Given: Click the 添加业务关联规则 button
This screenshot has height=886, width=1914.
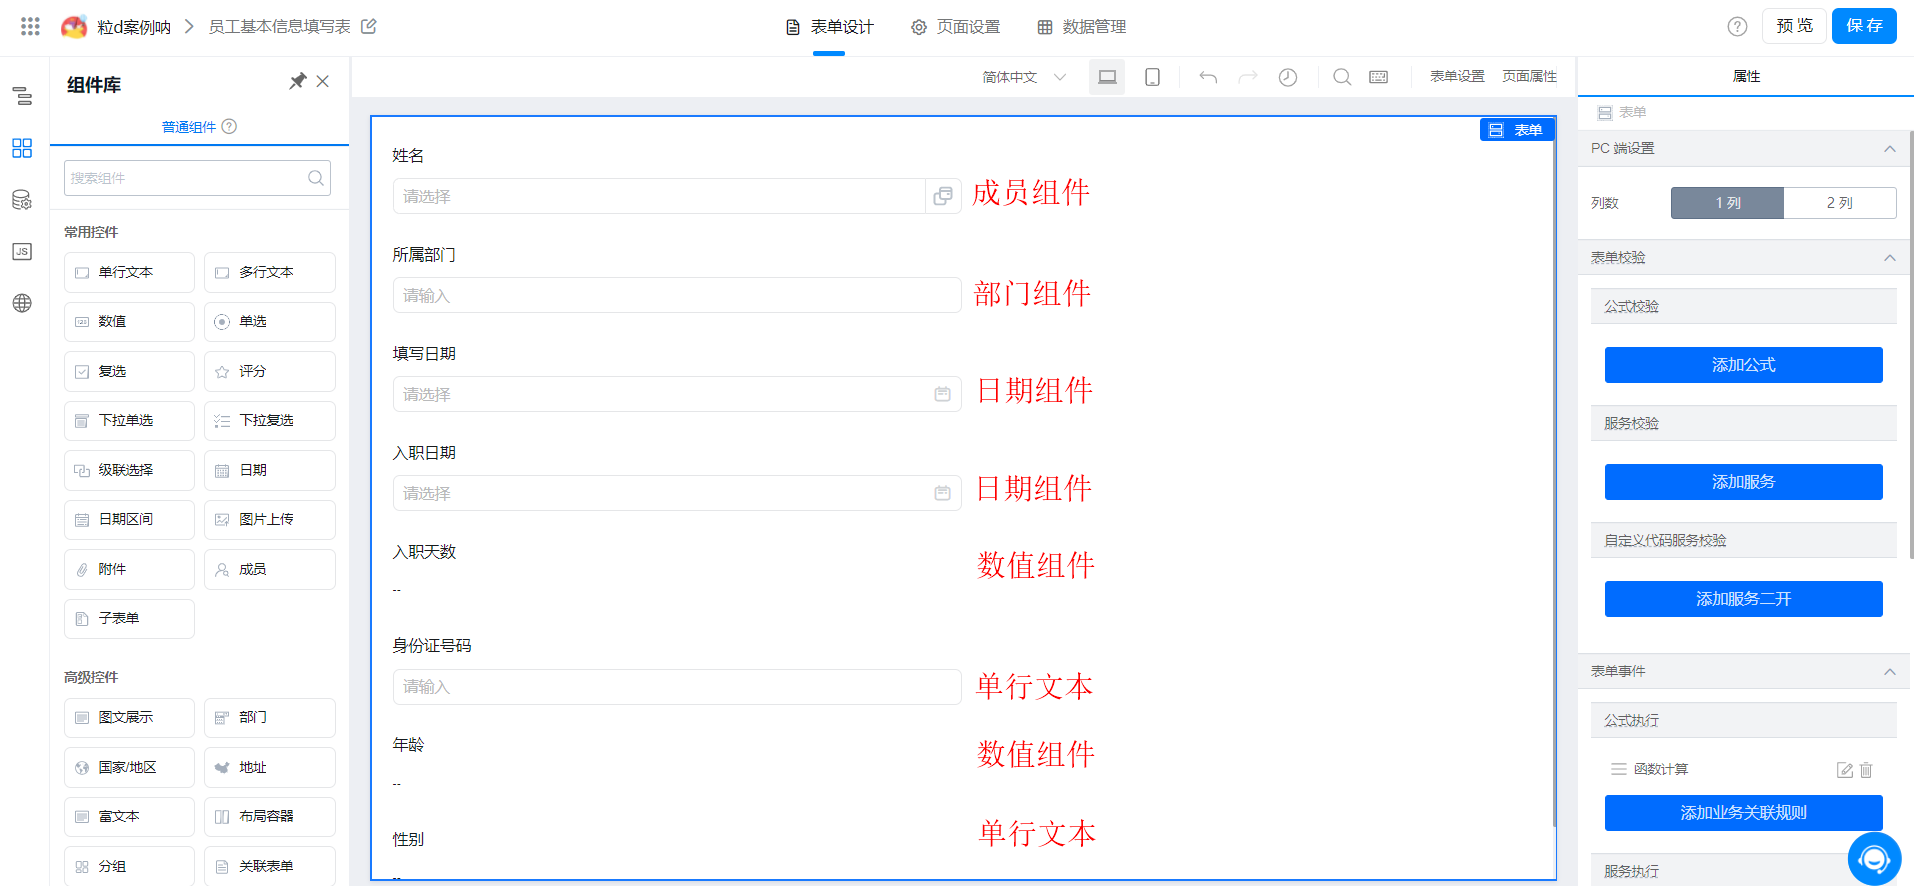Looking at the screenshot, I should pyautogui.click(x=1743, y=813).
